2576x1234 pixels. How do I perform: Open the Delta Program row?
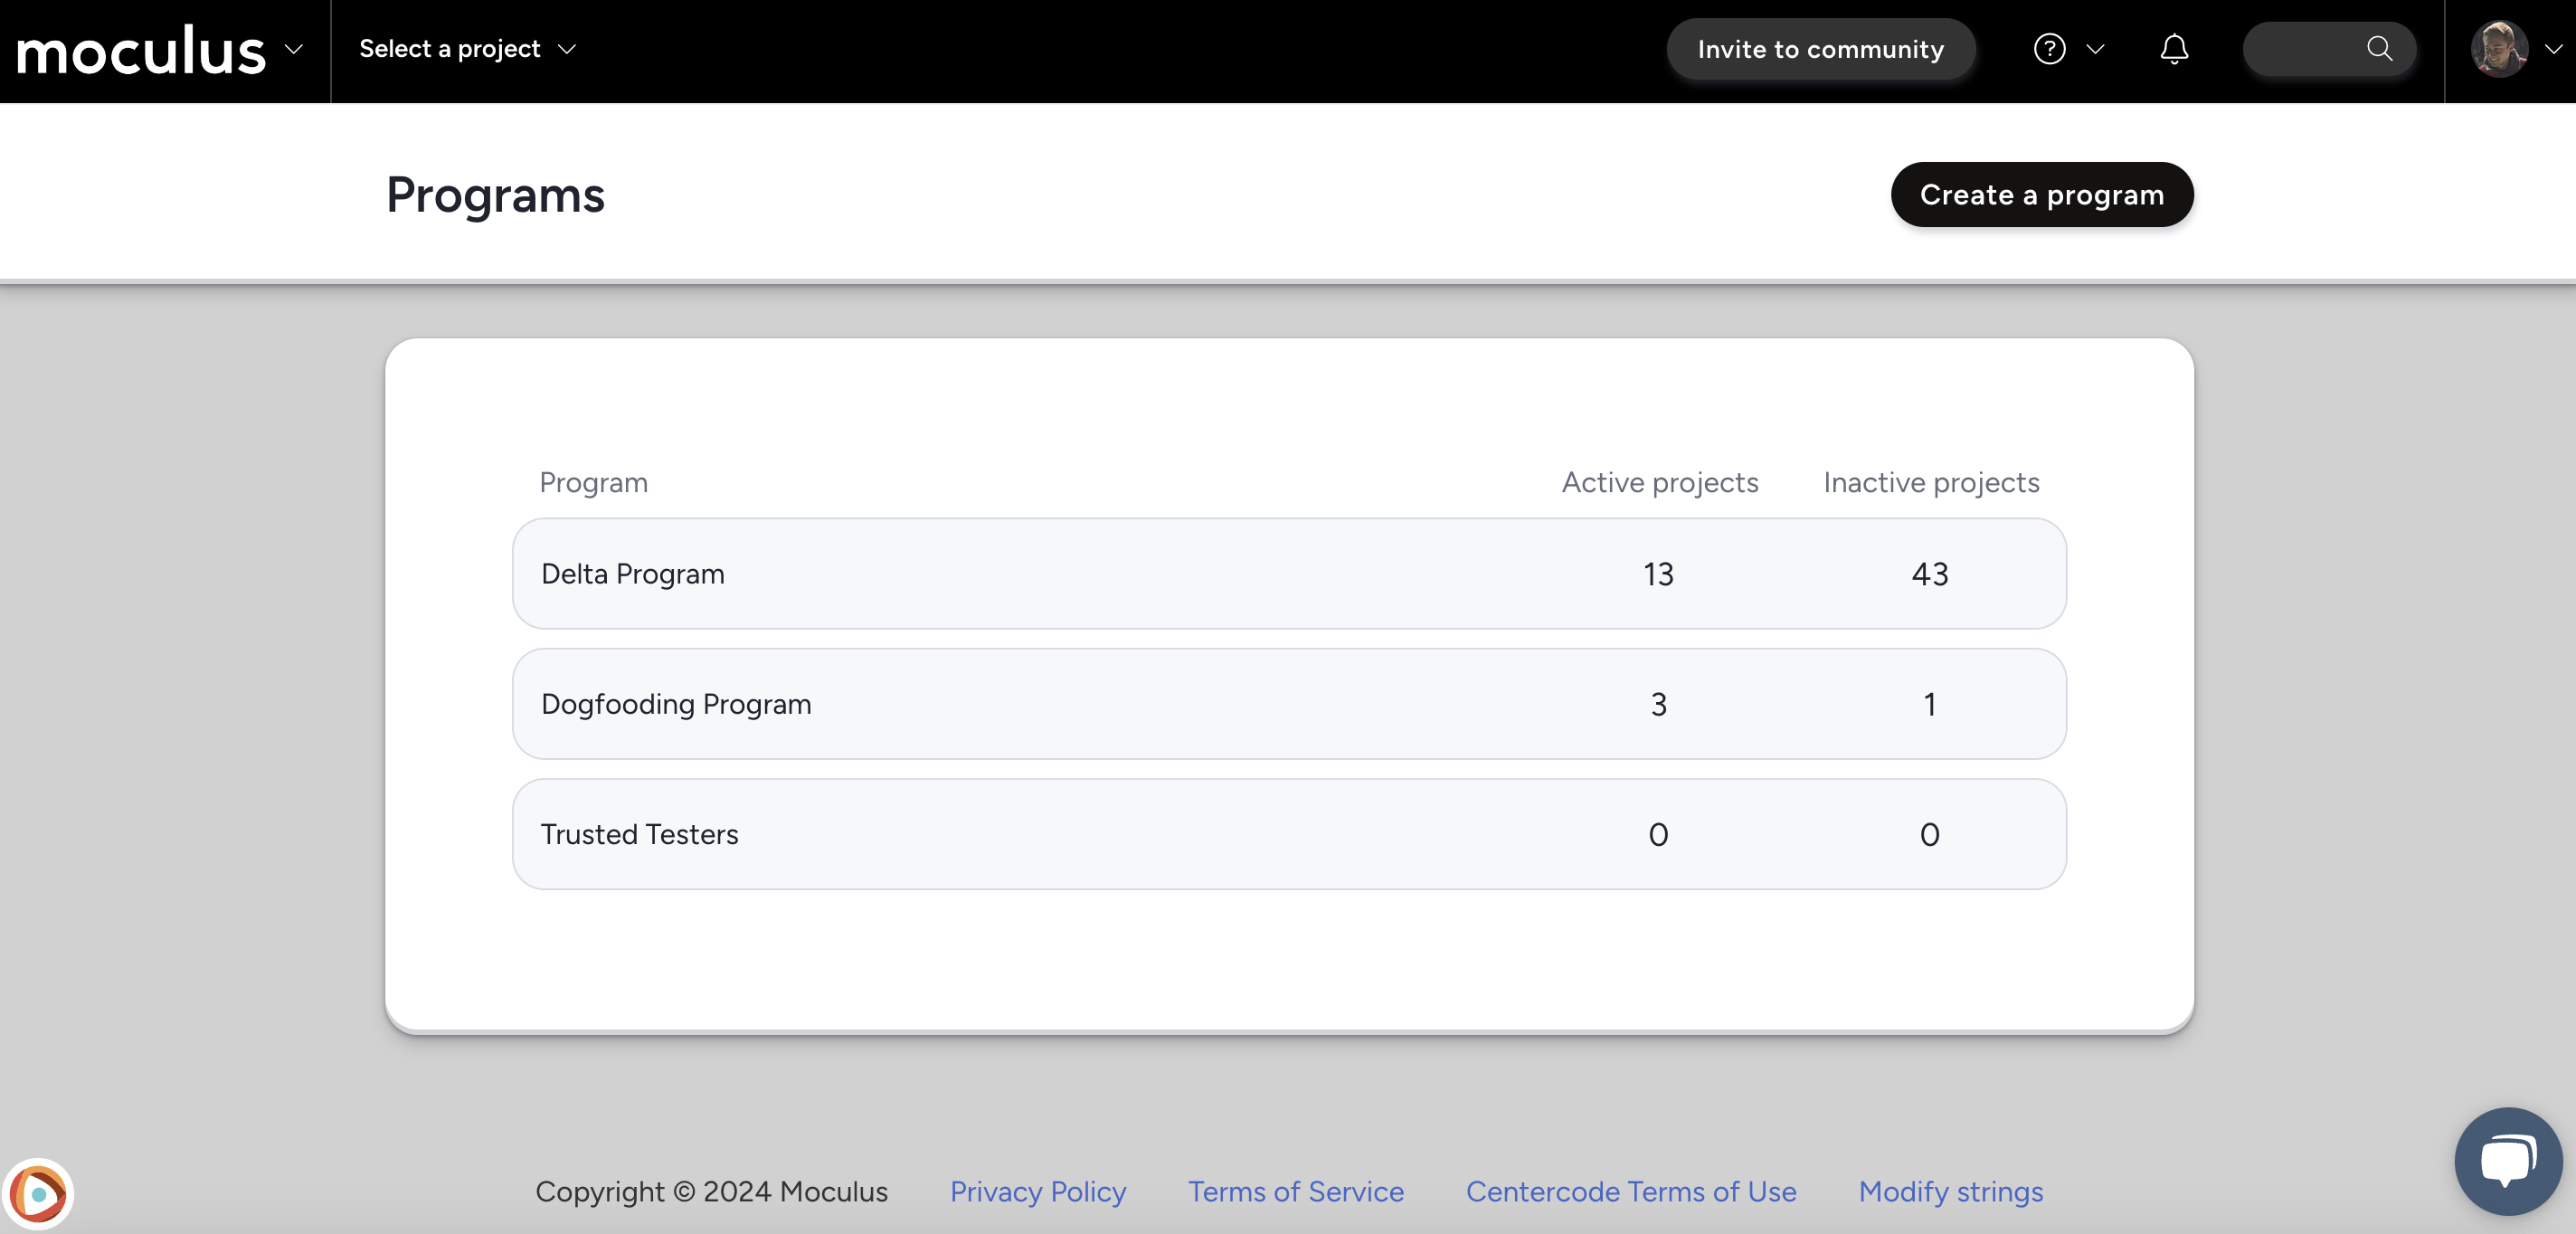point(1289,574)
